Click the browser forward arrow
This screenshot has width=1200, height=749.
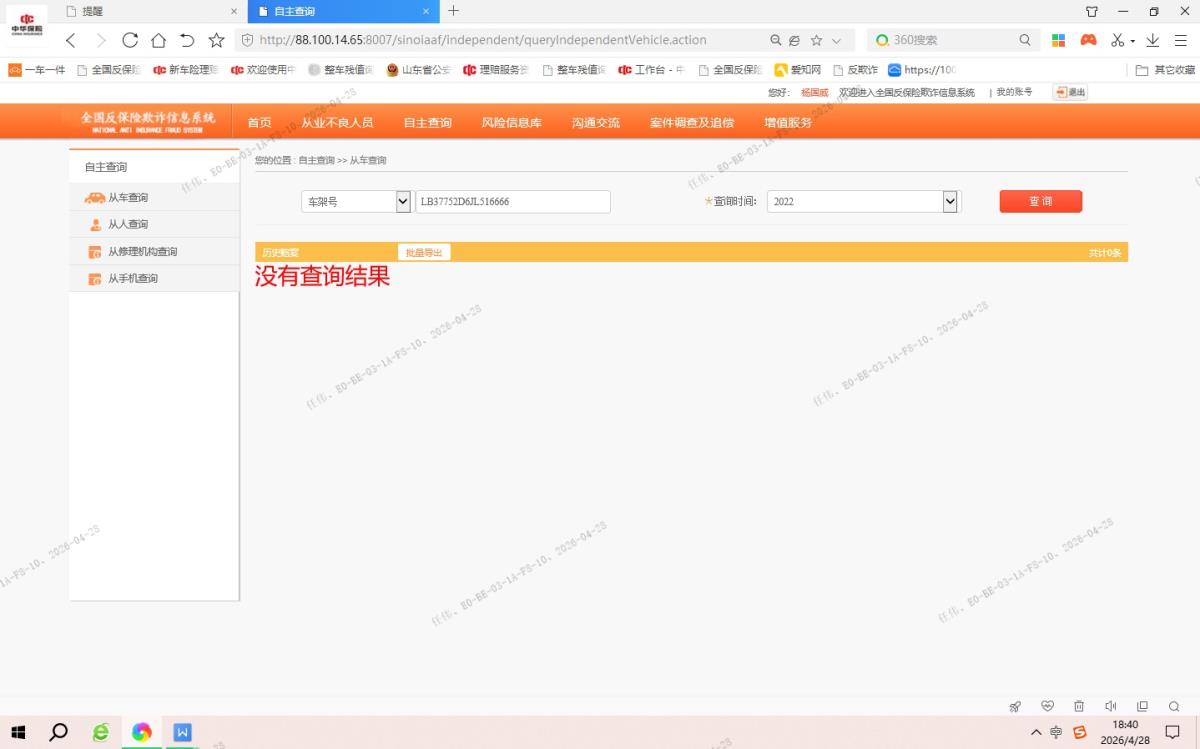(100, 40)
